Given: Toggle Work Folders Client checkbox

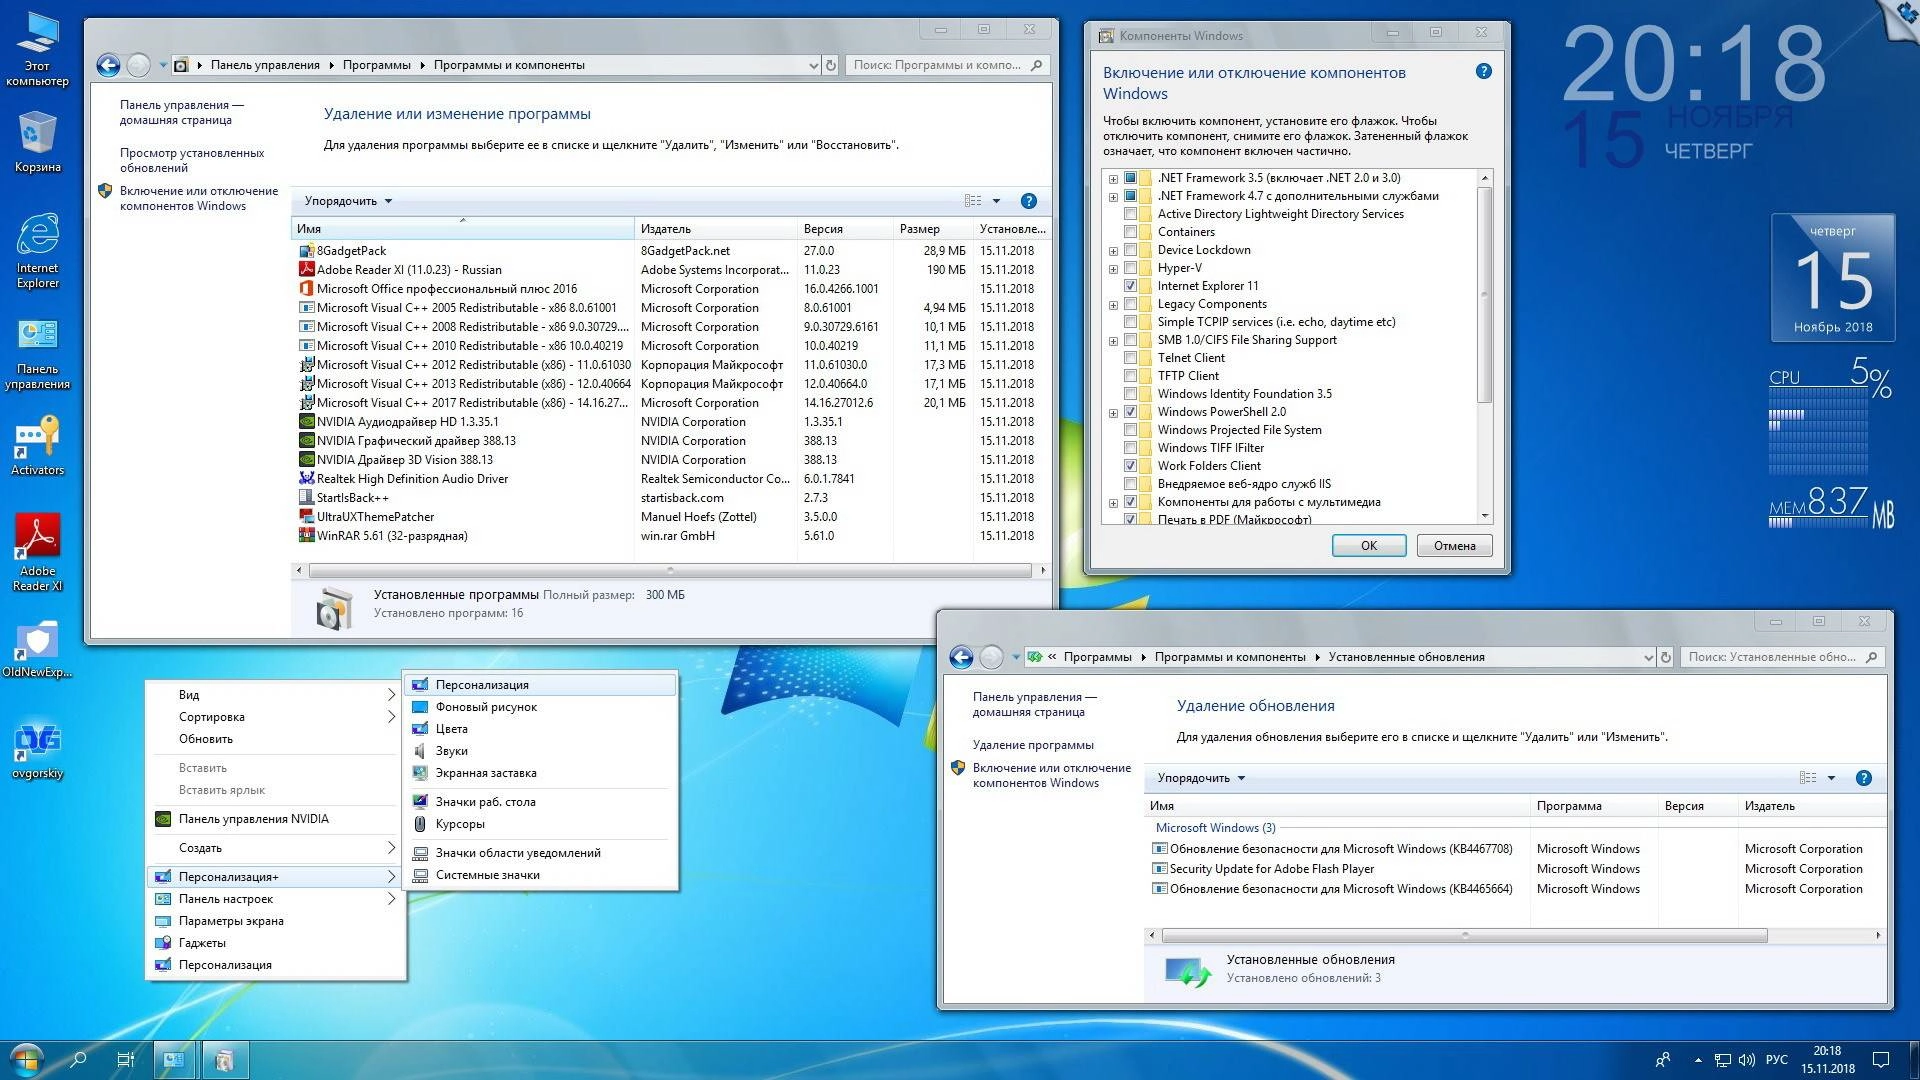Looking at the screenshot, I should coord(1130,466).
